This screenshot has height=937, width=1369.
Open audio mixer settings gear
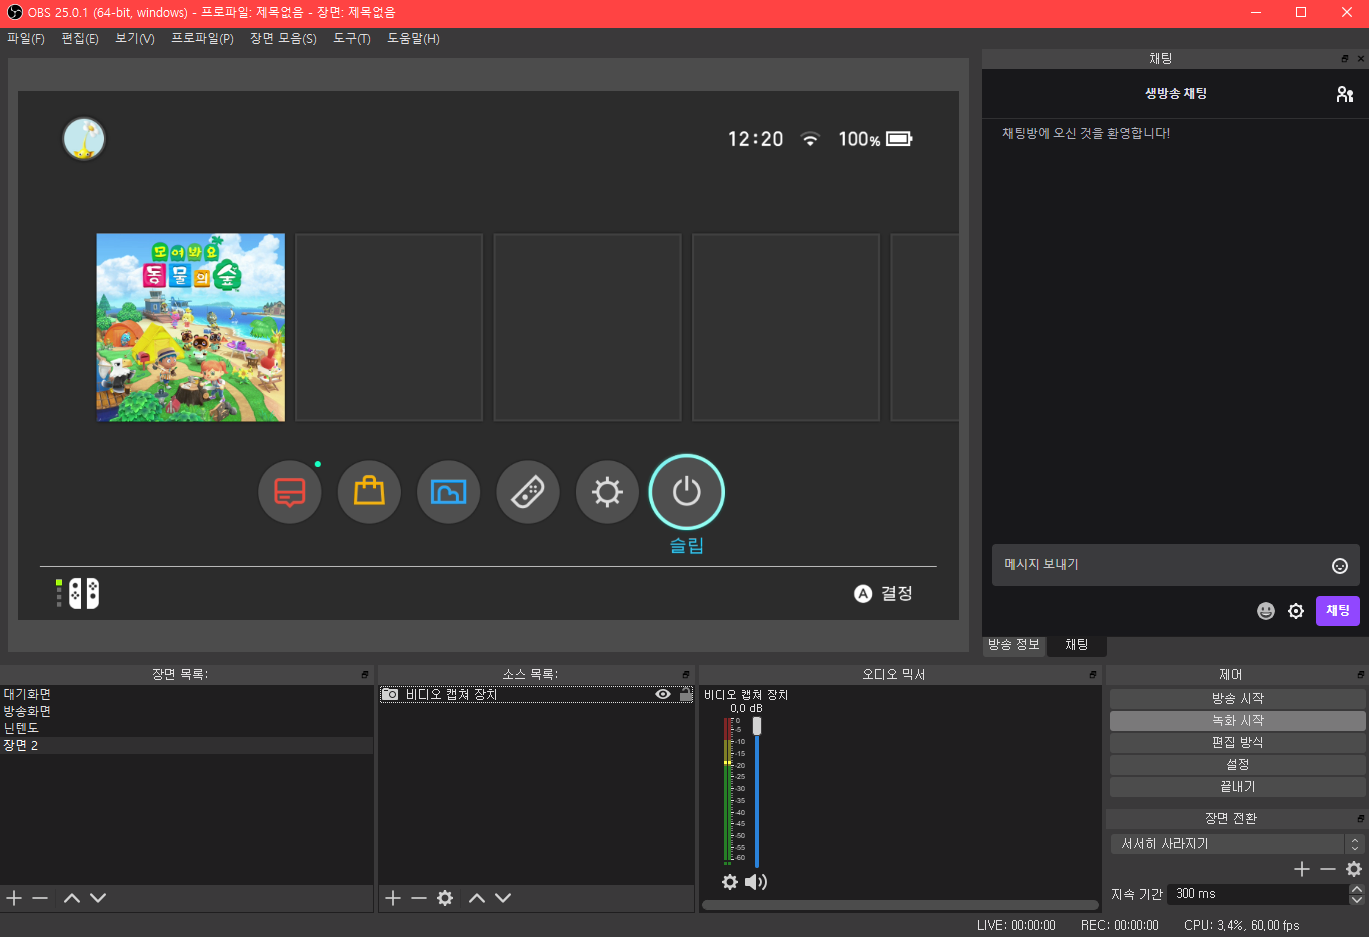point(730,882)
